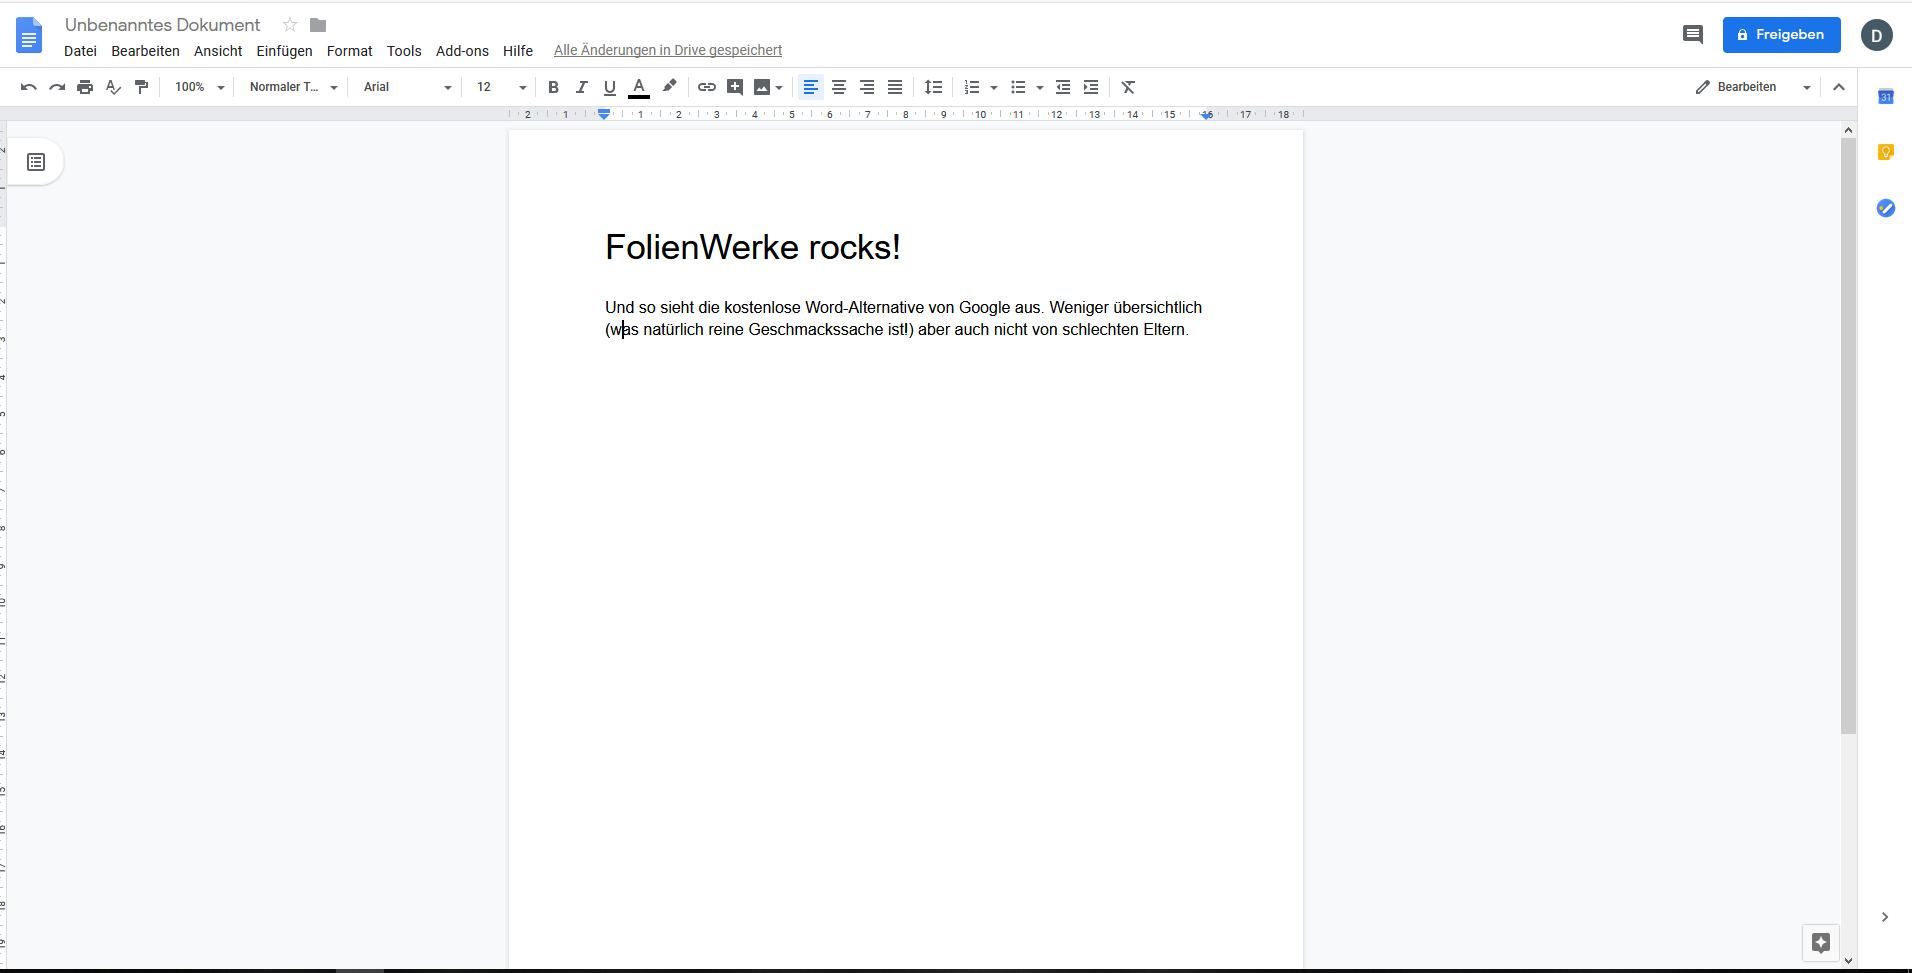Hide the side panel with chevron
The image size is (1912, 973).
click(1885, 917)
